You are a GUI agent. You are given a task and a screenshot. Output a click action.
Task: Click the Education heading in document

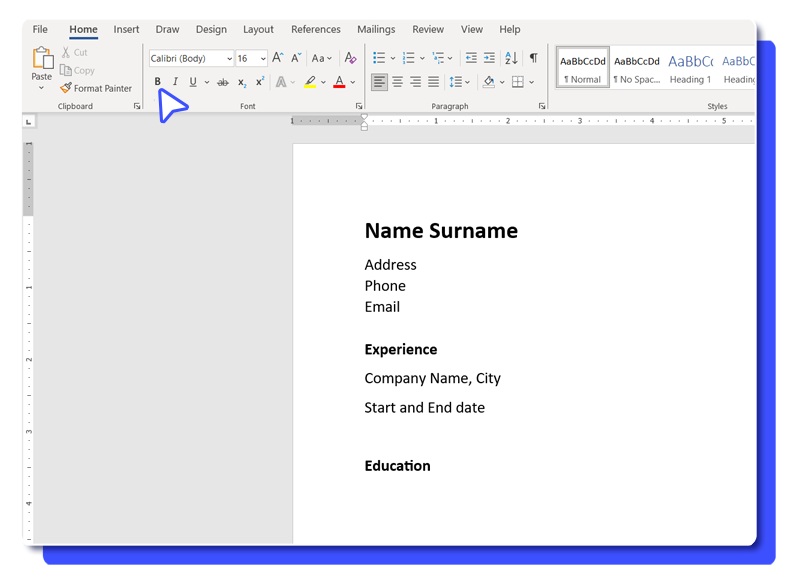click(397, 466)
